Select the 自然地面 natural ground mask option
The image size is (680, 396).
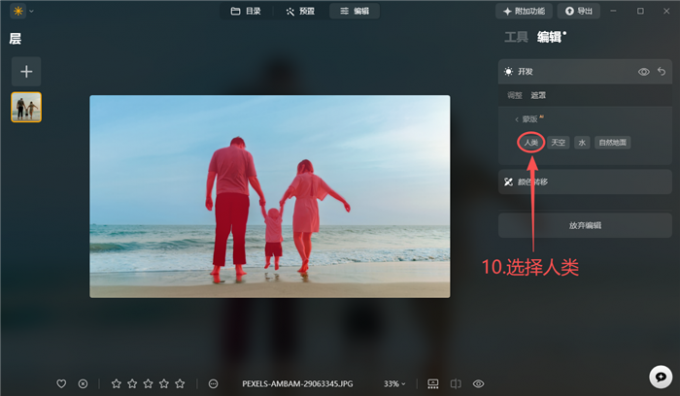(612, 142)
